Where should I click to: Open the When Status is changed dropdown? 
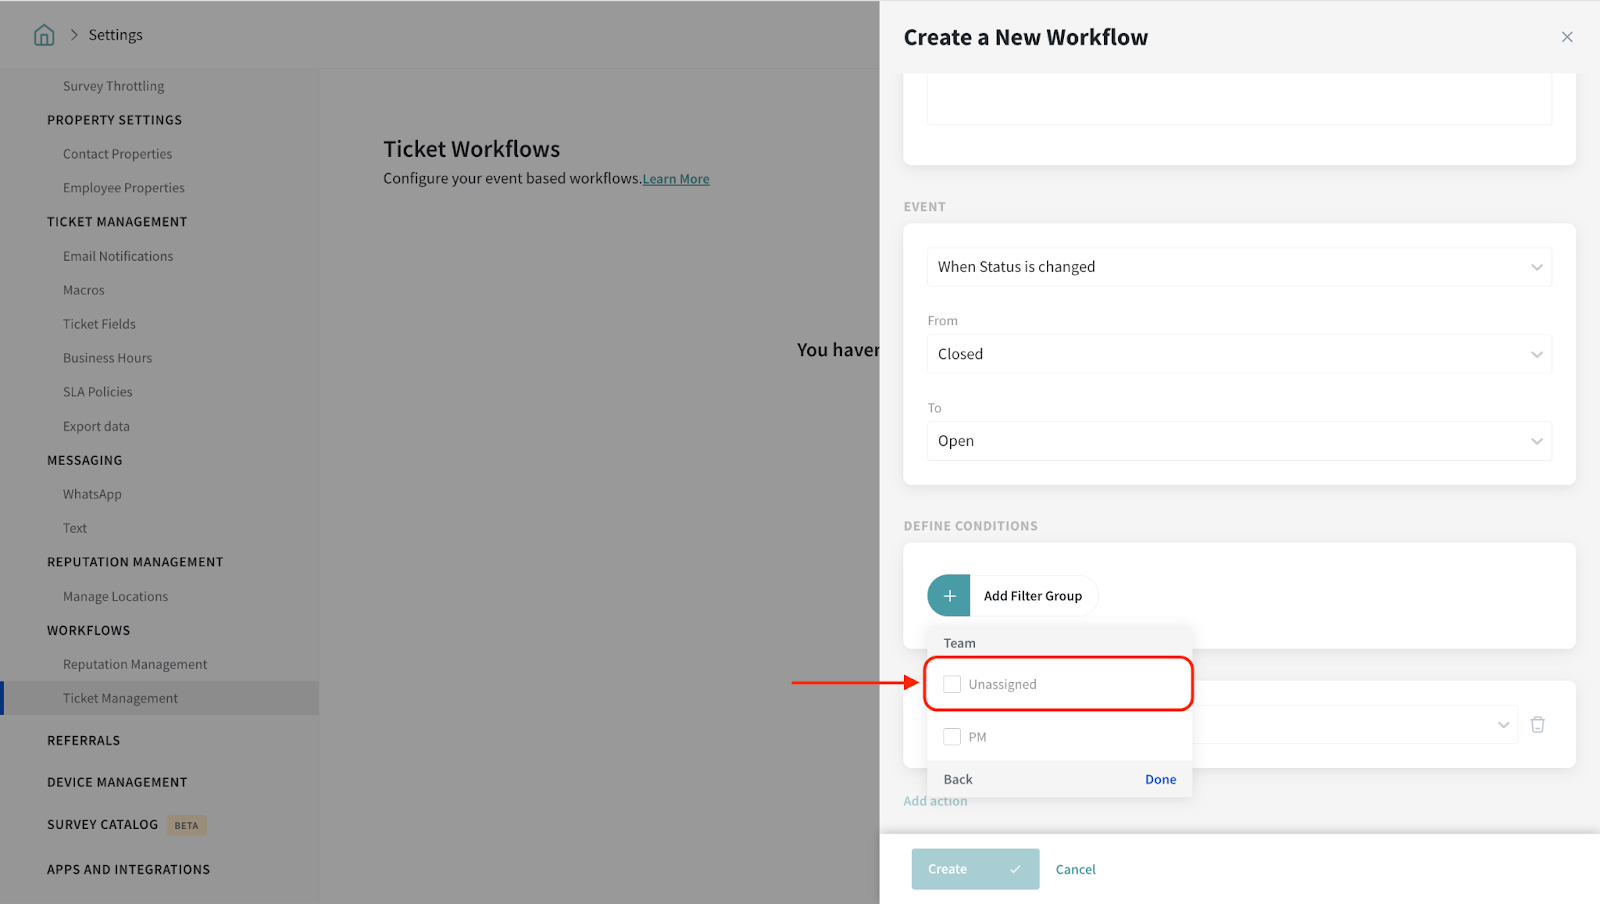[x=1238, y=267]
